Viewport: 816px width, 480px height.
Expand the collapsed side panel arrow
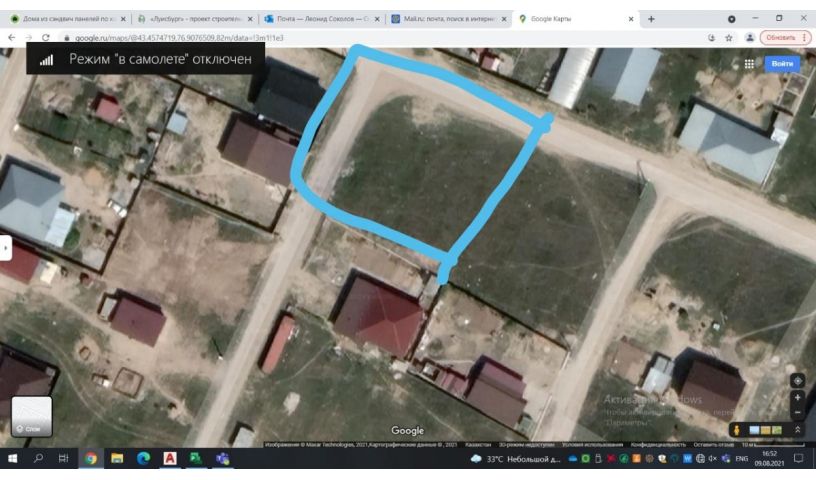coord(5,247)
